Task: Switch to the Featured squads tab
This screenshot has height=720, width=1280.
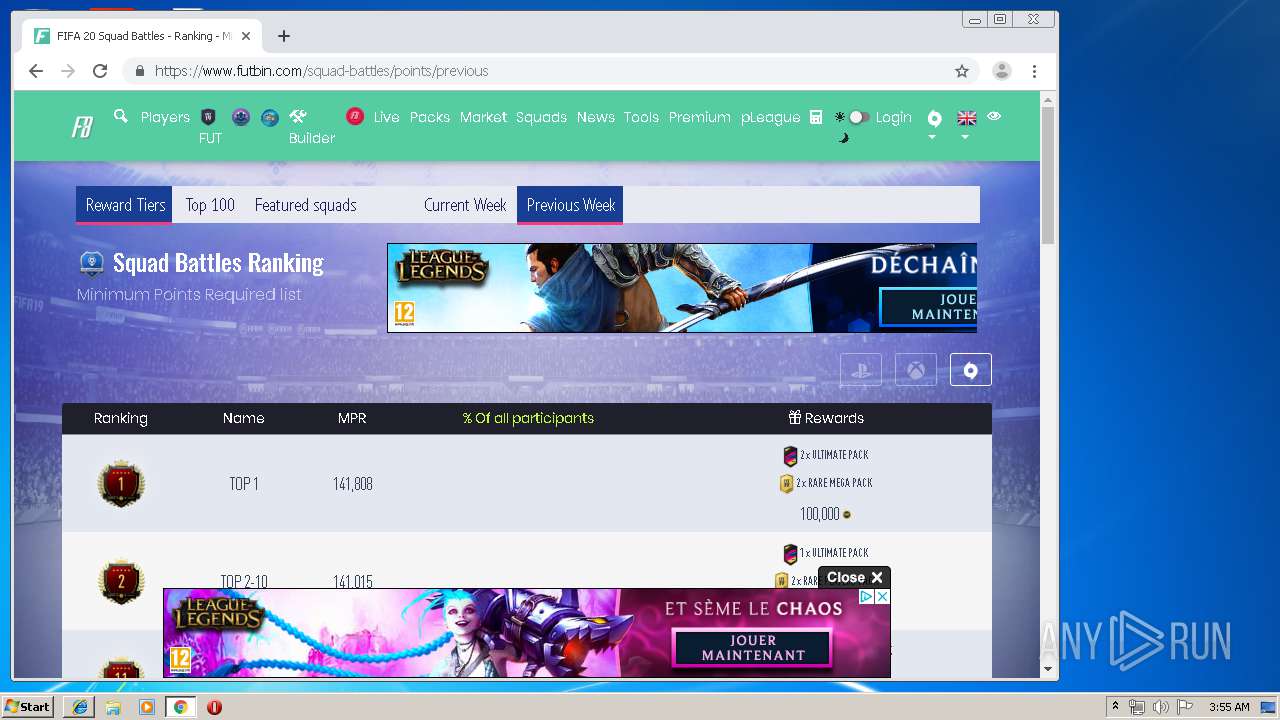Action: pyautogui.click(x=305, y=205)
